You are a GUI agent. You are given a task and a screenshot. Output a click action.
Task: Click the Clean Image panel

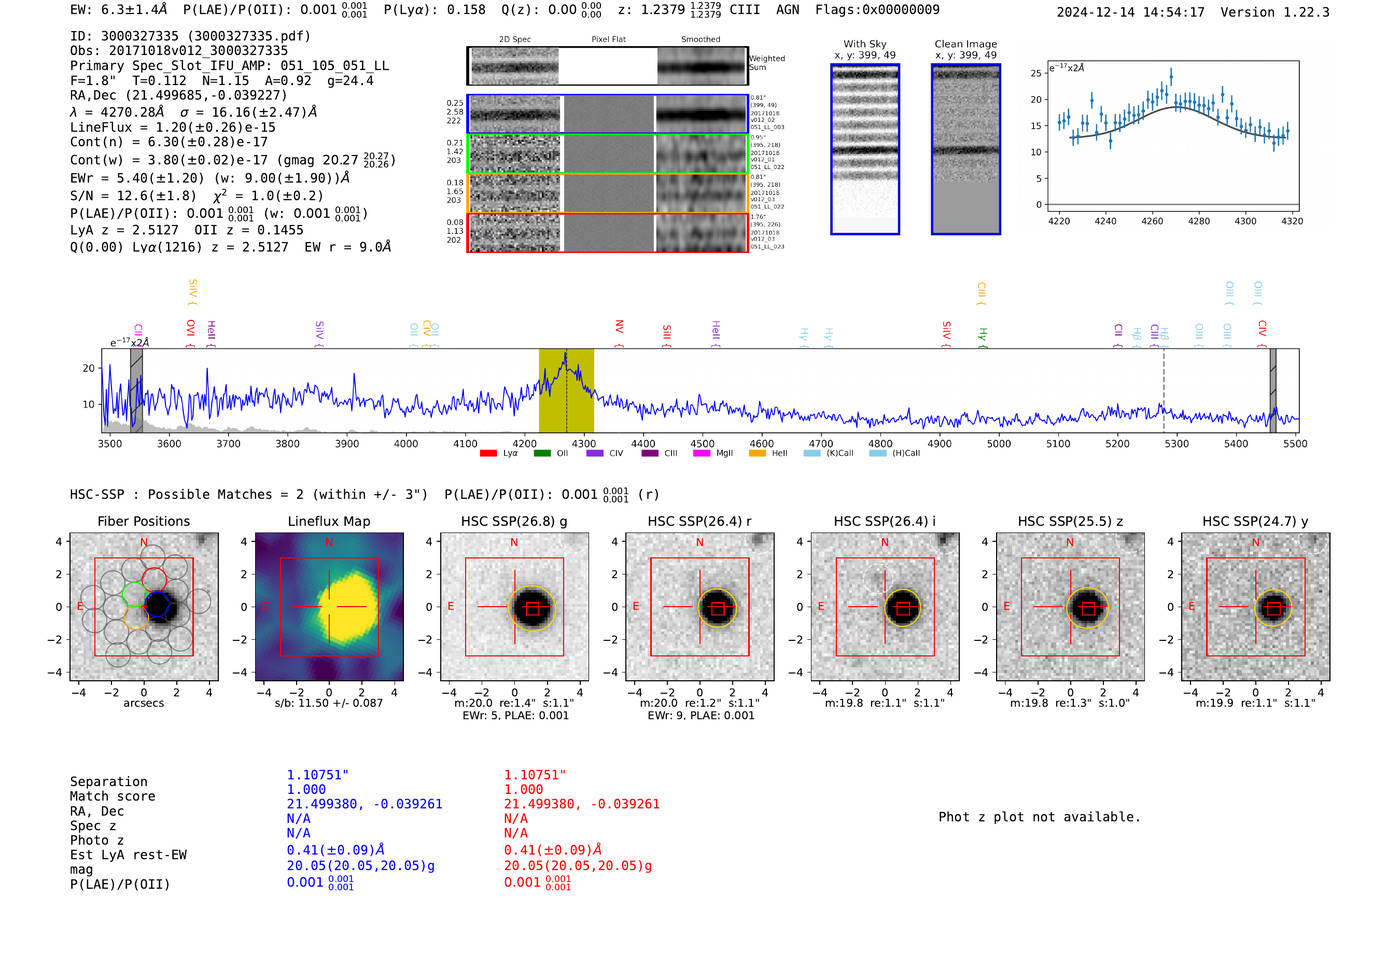966,149
